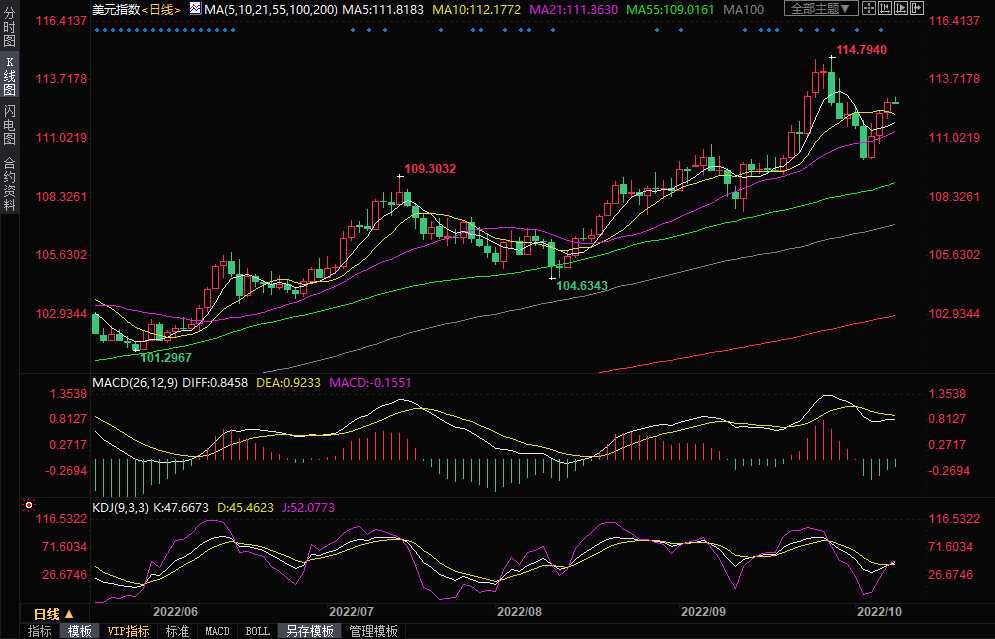This screenshot has width=995, height=639.
Task: Open the 全部主题 dropdown
Action: pos(818,9)
